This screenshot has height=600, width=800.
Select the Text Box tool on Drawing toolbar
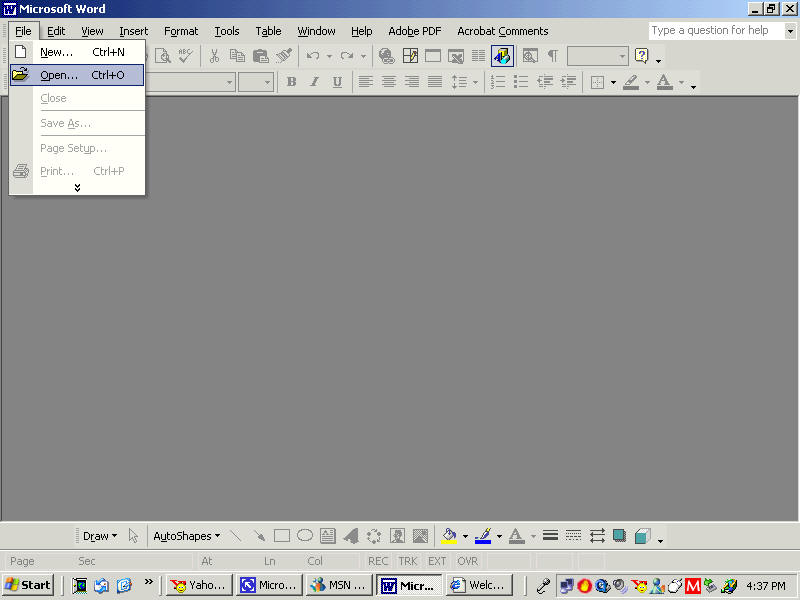pos(328,536)
